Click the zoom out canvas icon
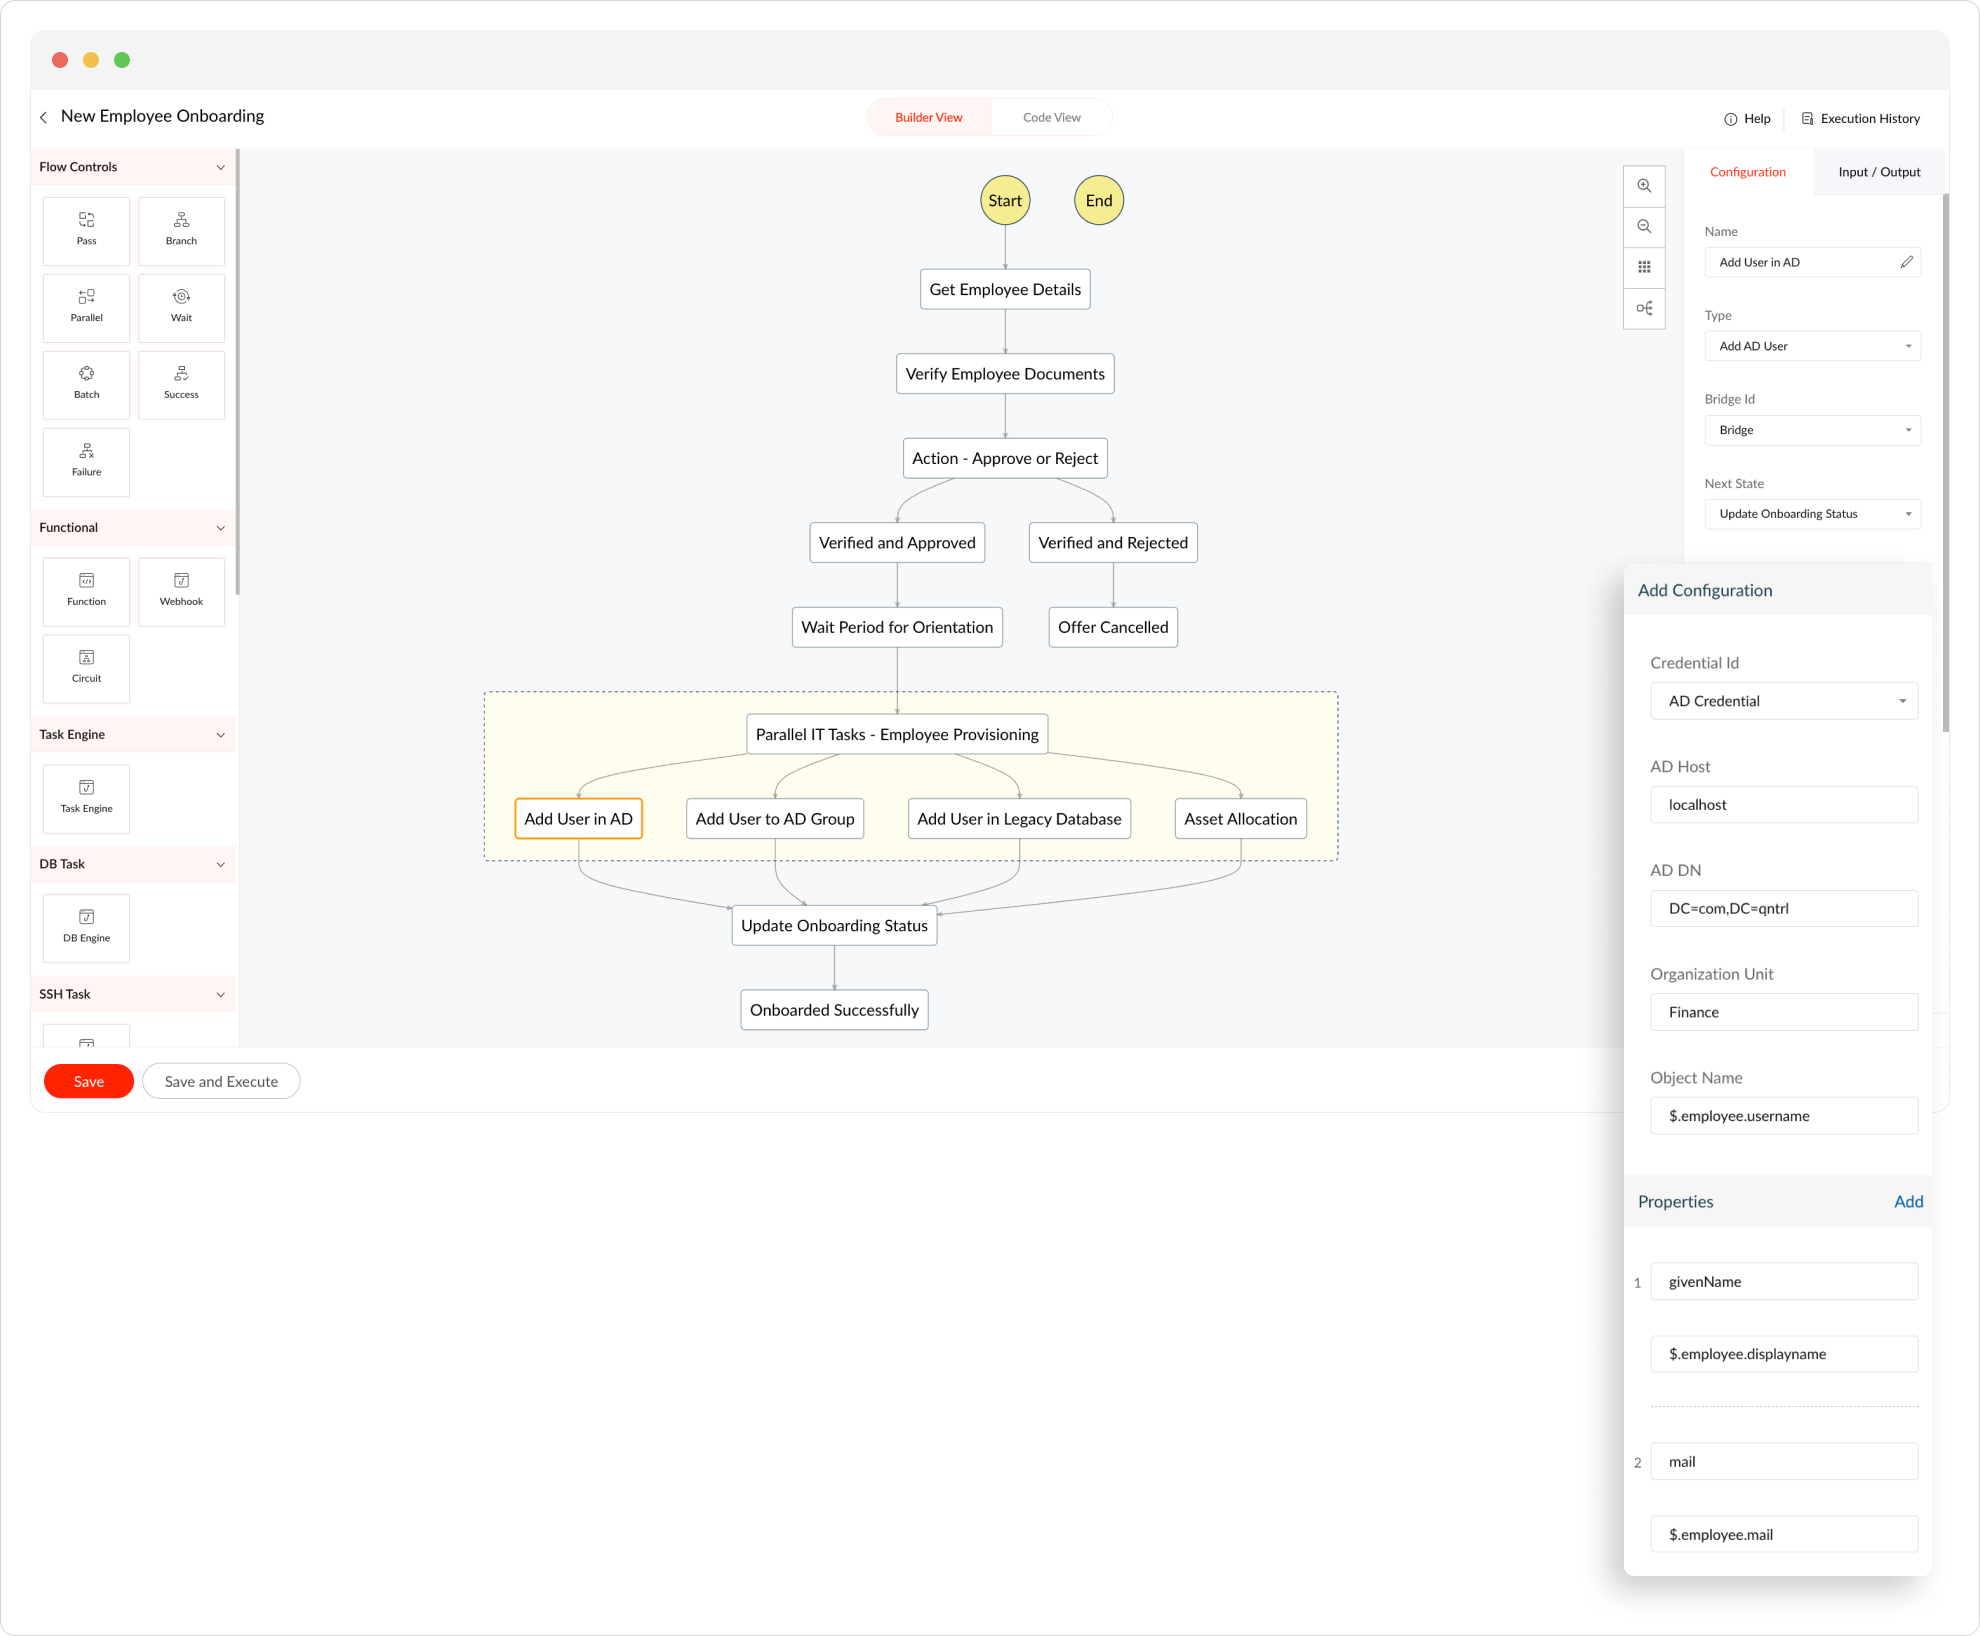Viewport: 1980px width, 1636px height. coord(1644,227)
